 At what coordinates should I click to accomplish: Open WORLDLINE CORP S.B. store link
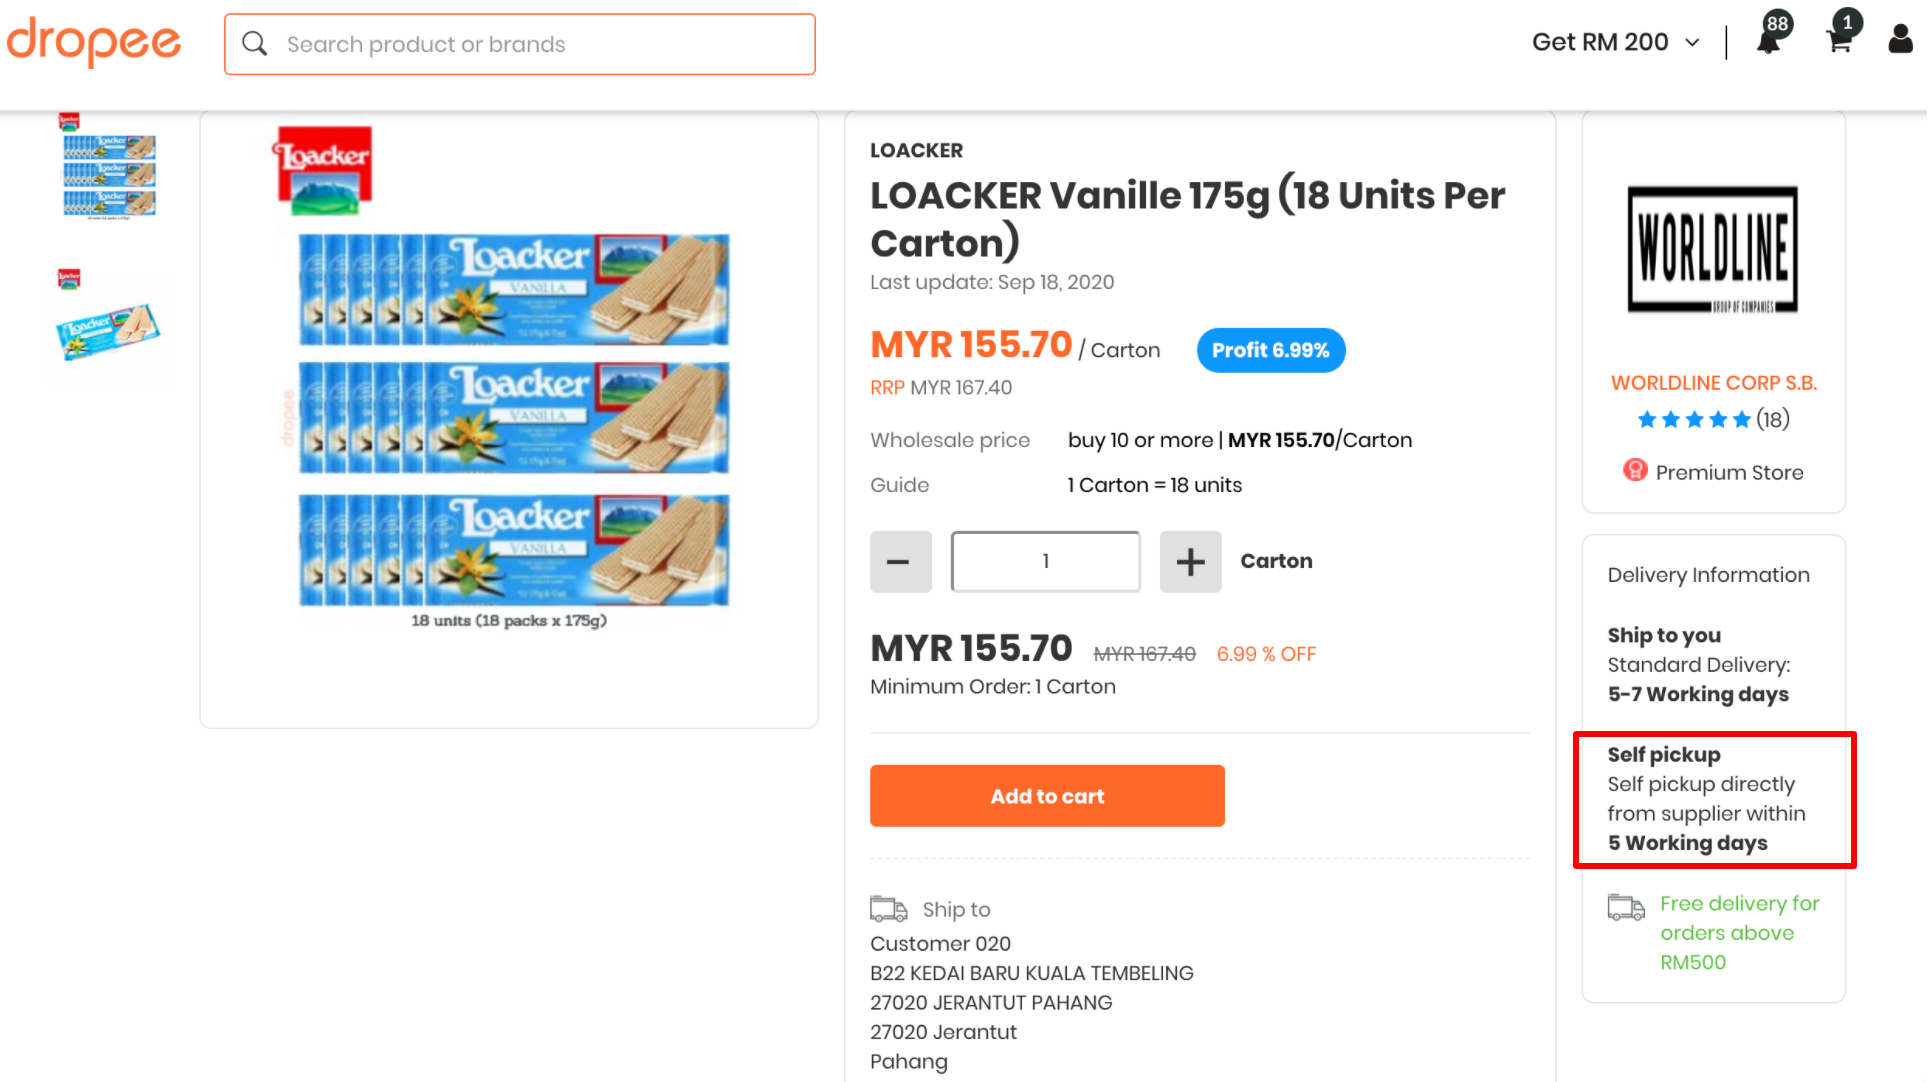point(1713,383)
